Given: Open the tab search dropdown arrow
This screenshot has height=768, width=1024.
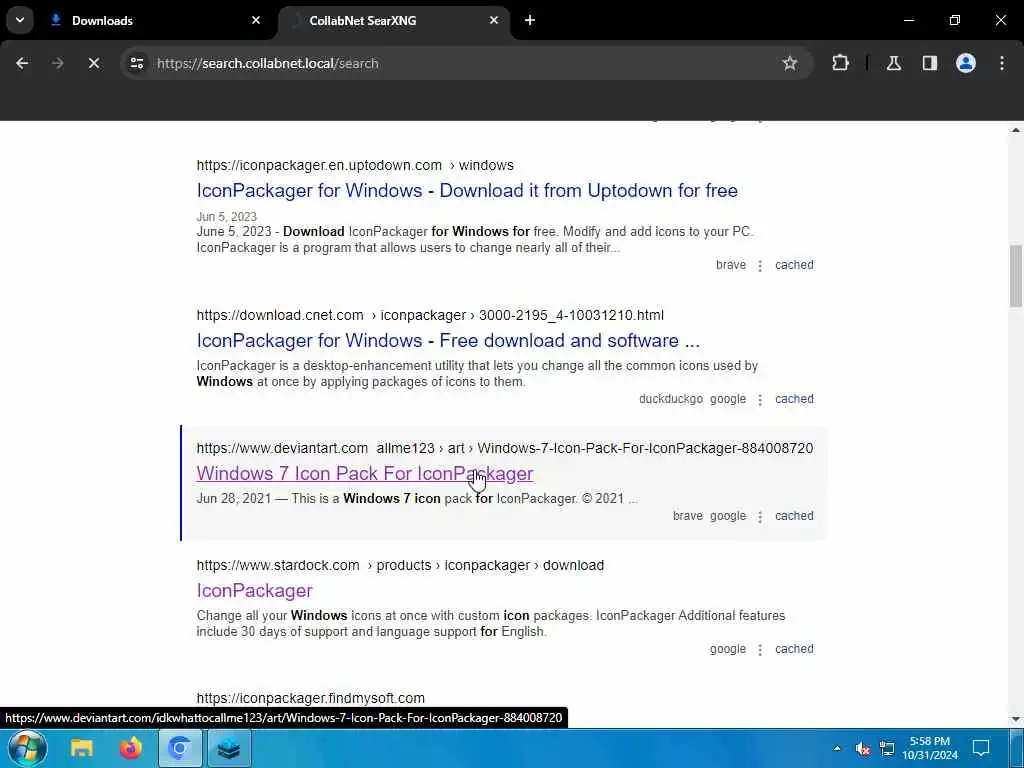Looking at the screenshot, I should coord(20,20).
